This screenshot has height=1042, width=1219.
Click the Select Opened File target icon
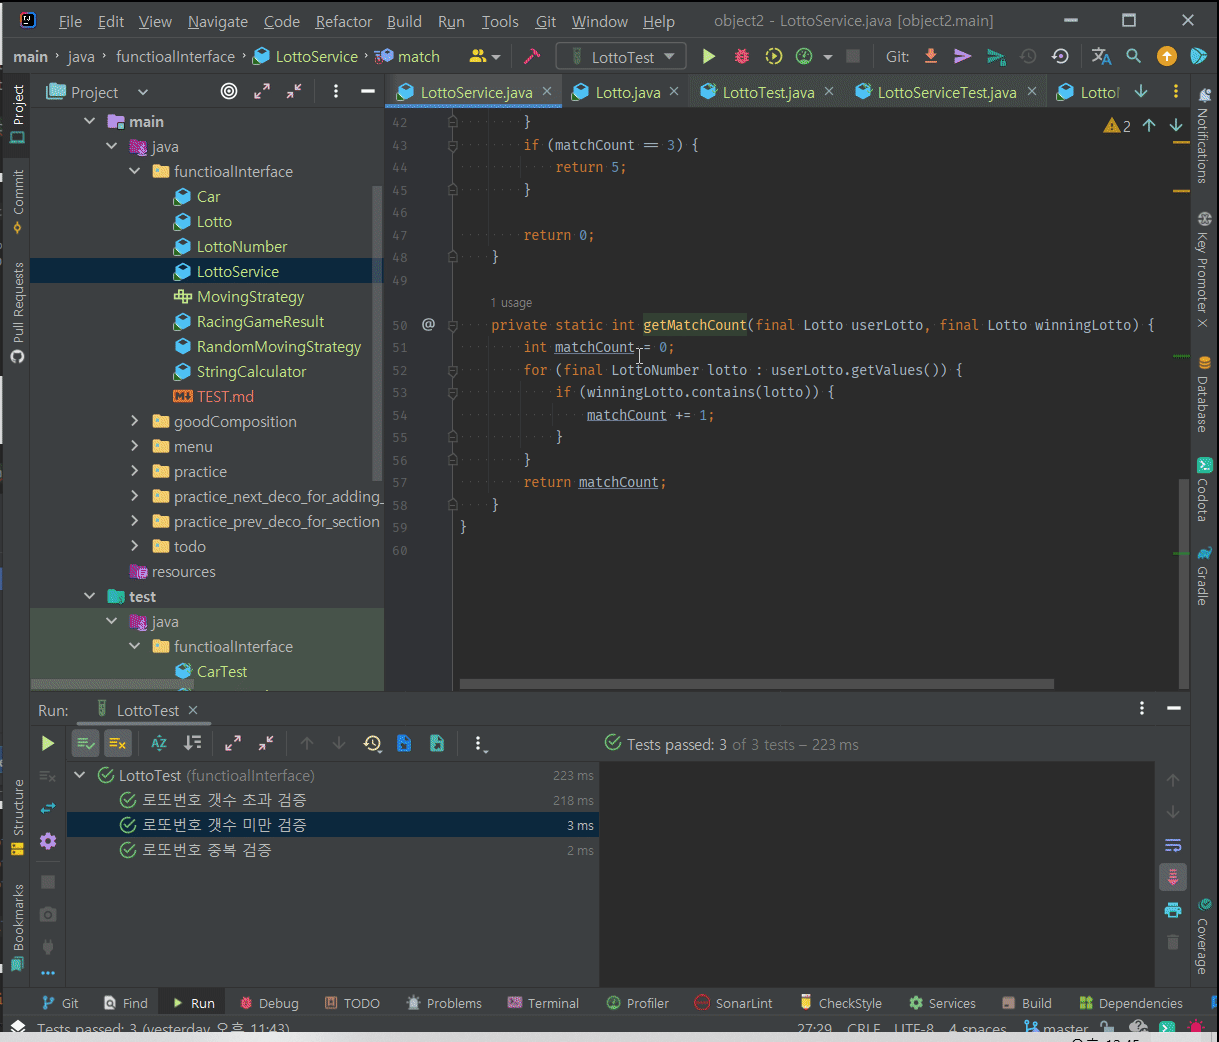[x=229, y=92]
